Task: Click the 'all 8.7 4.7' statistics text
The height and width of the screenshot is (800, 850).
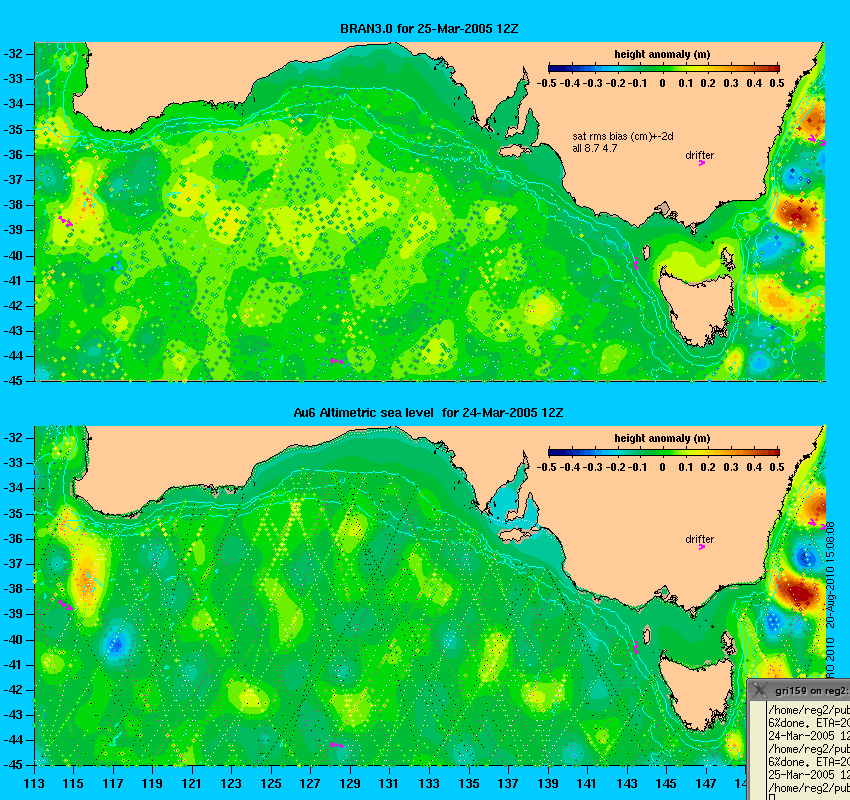Action: click(x=595, y=148)
